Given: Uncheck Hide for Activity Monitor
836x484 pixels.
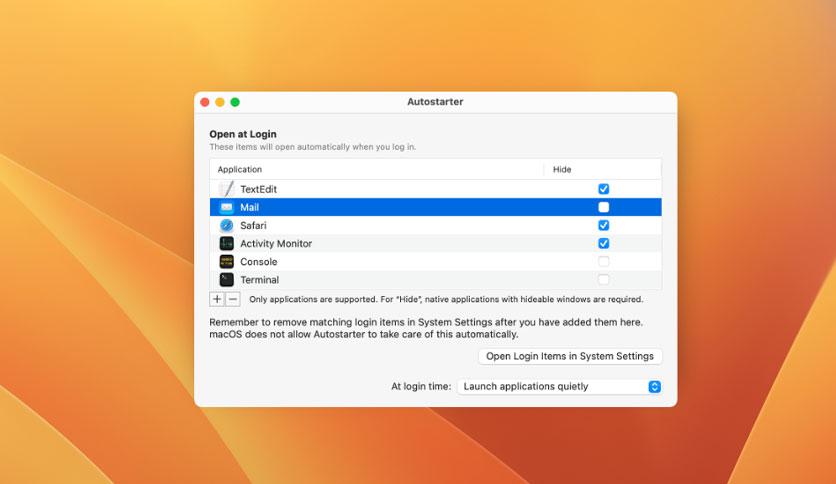Looking at the screenshot, I should pos(604,244).
